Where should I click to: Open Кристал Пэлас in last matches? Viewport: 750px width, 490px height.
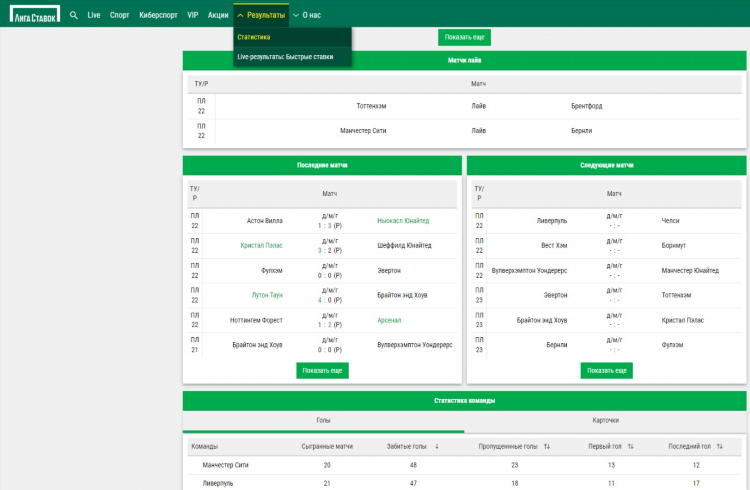pyautogui.click(x=262, y=245)
